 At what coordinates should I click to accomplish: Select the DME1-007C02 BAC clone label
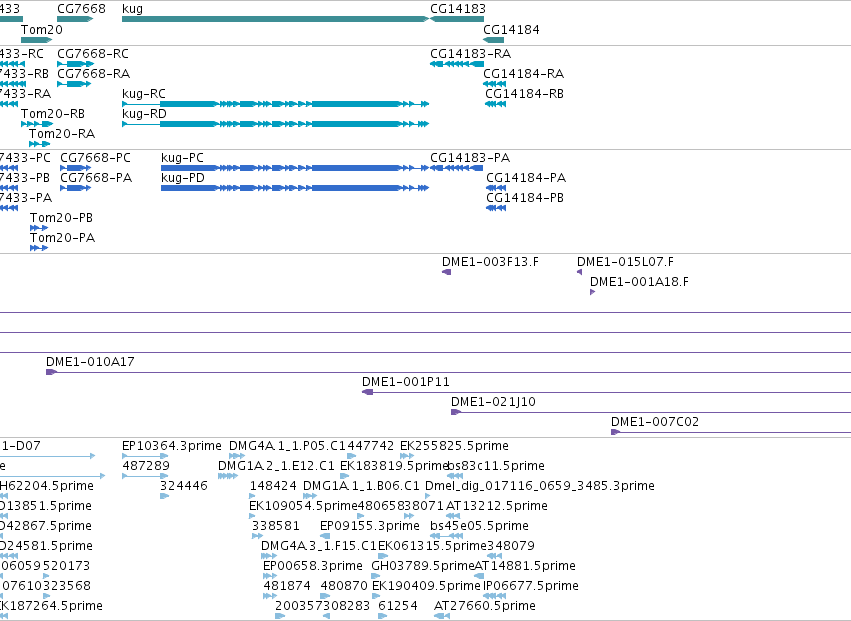(x=655, y=422)
